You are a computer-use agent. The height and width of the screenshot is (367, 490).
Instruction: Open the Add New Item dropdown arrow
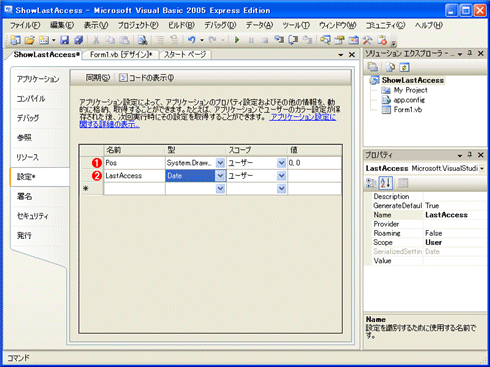[54, 40]
